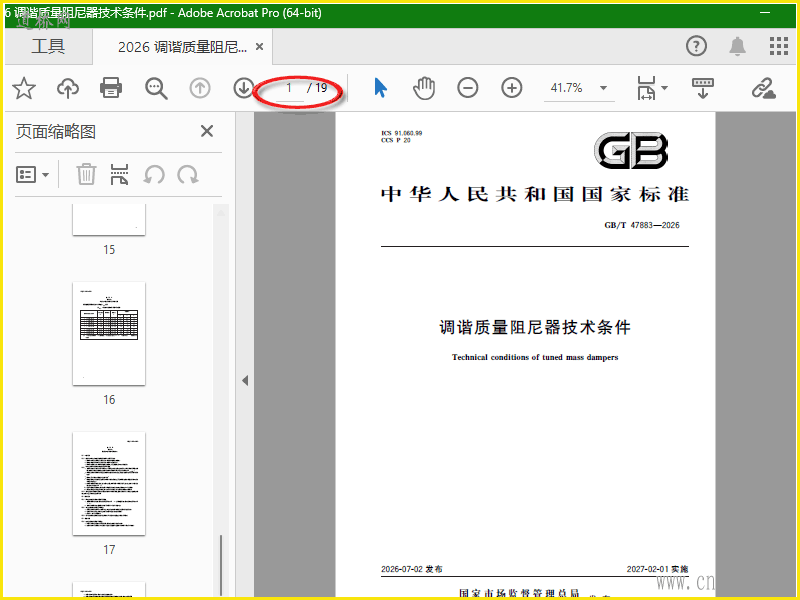The image size is (800, 600).
Task: Delete selected pages with trash icon
Action: coord(86,174)
